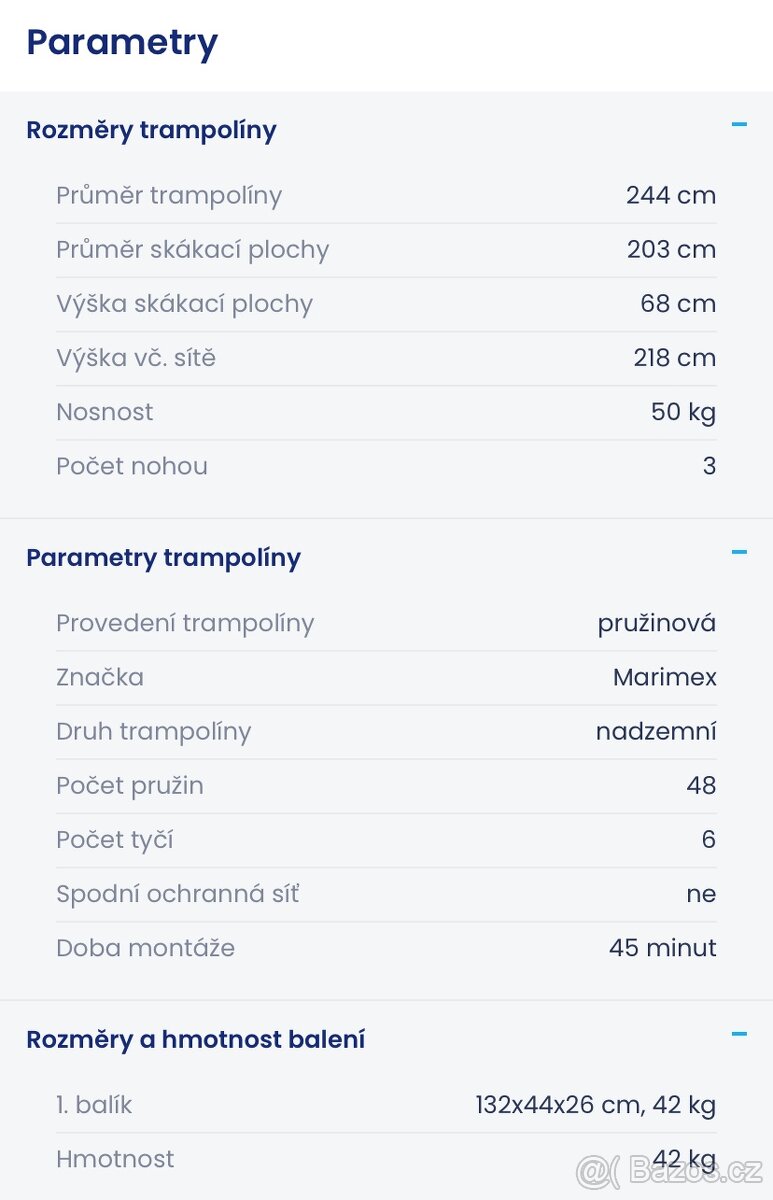Viewport: 773px width, 1200px height.
Task: Click the Bazos.cz watermark logo
Action: pyautogui.click(x=669, y=1168)
